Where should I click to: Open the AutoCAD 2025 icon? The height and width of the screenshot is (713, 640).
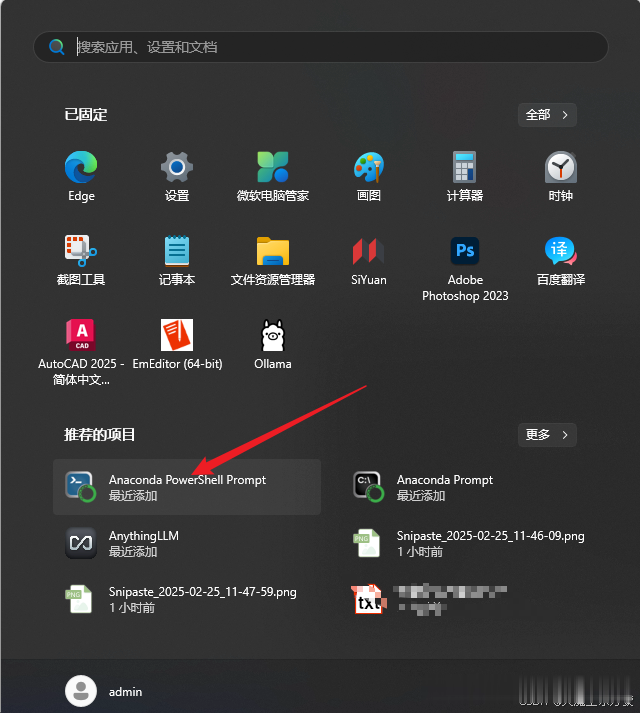(x=81, y=335)
